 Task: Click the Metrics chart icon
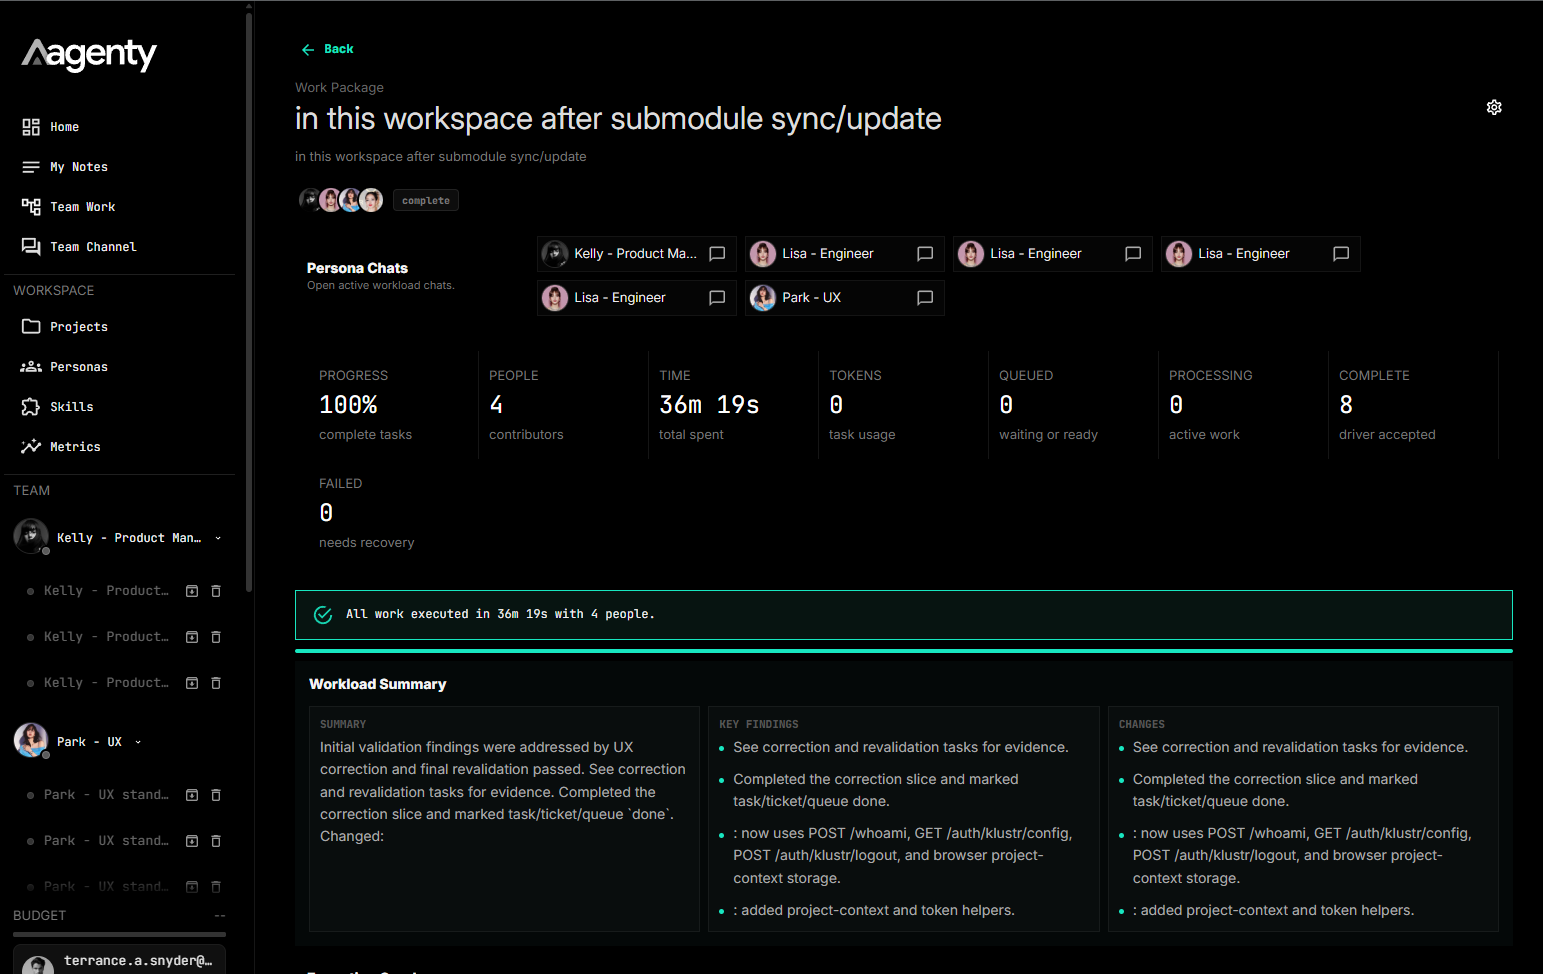click(31, 447)
